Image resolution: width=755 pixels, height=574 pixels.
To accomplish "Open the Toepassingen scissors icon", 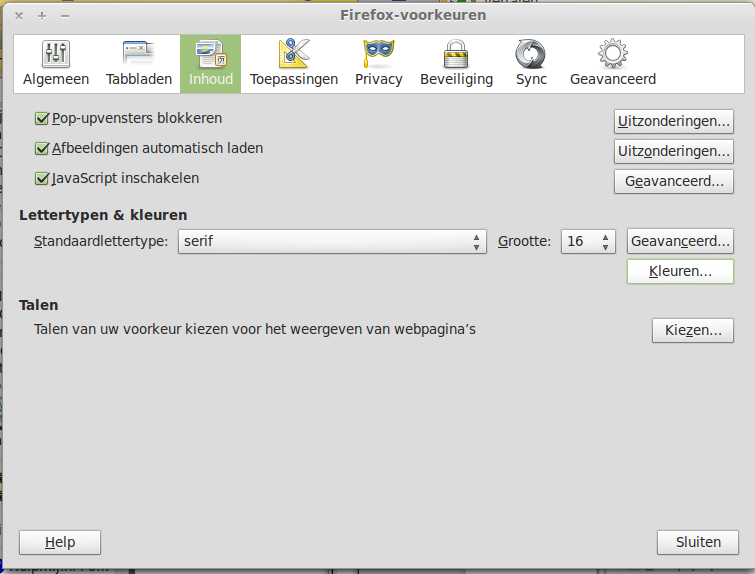I will coord(294,53).
